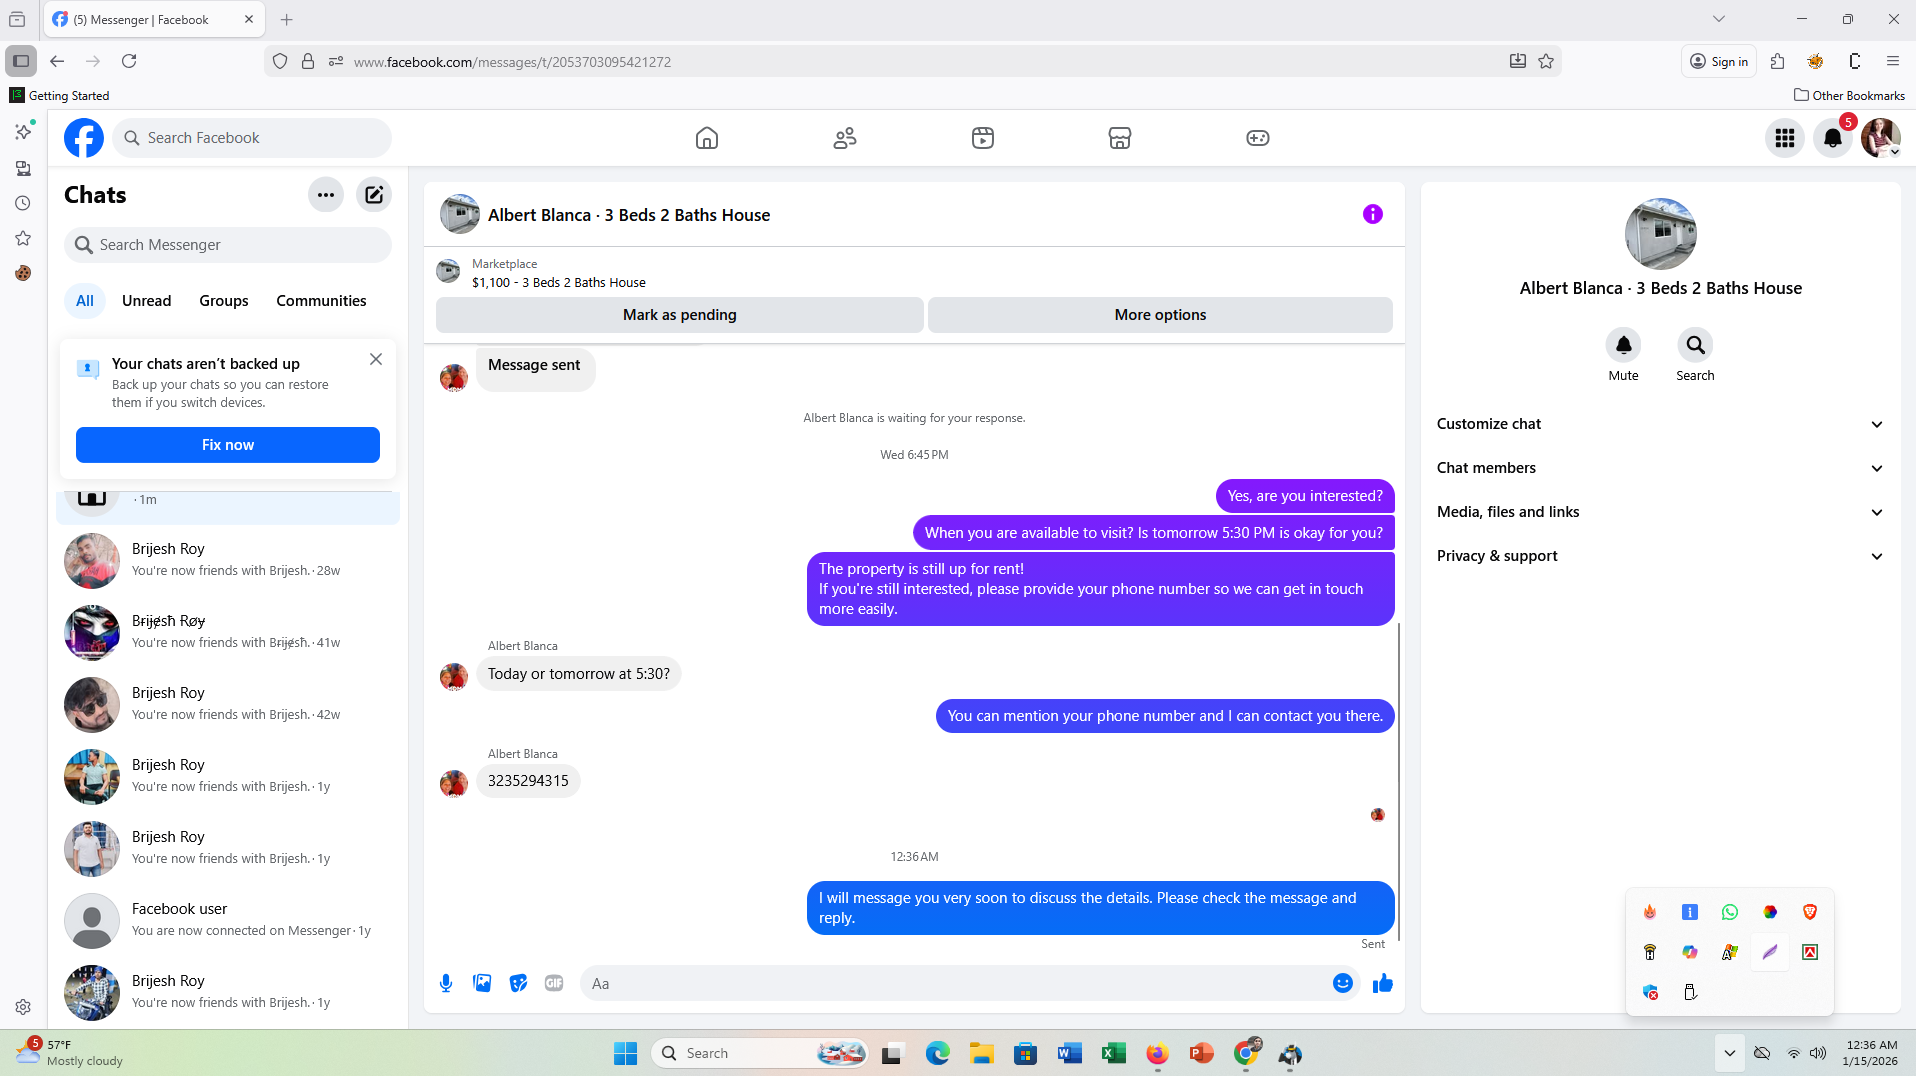Record a voice clip with microphone icon
1916x1076 pixels.
coord(446,984)
